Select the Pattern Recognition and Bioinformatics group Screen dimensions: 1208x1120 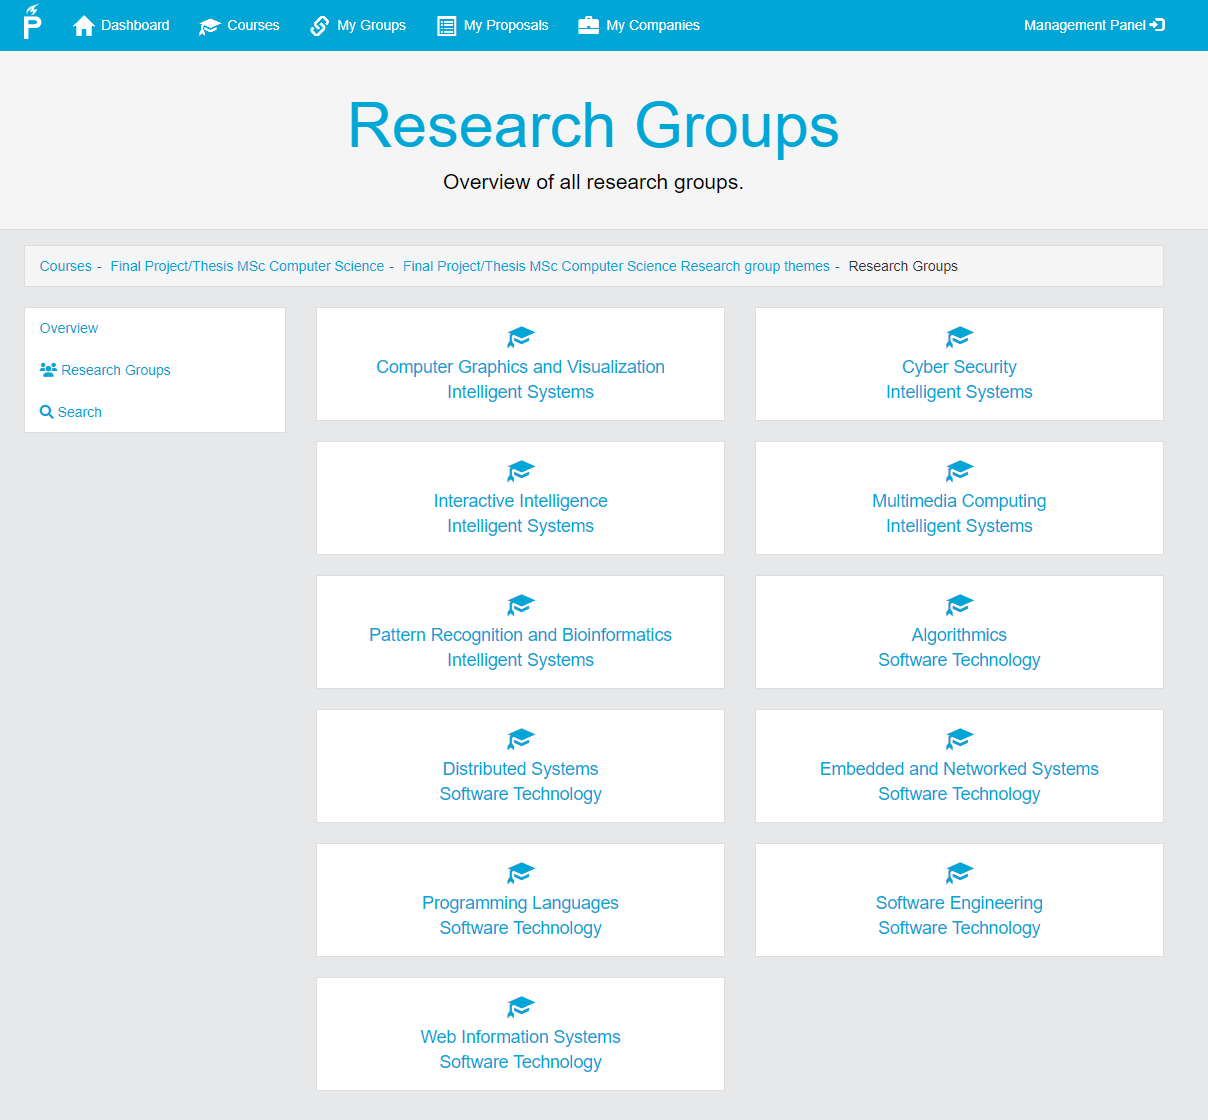pos(520,635)
